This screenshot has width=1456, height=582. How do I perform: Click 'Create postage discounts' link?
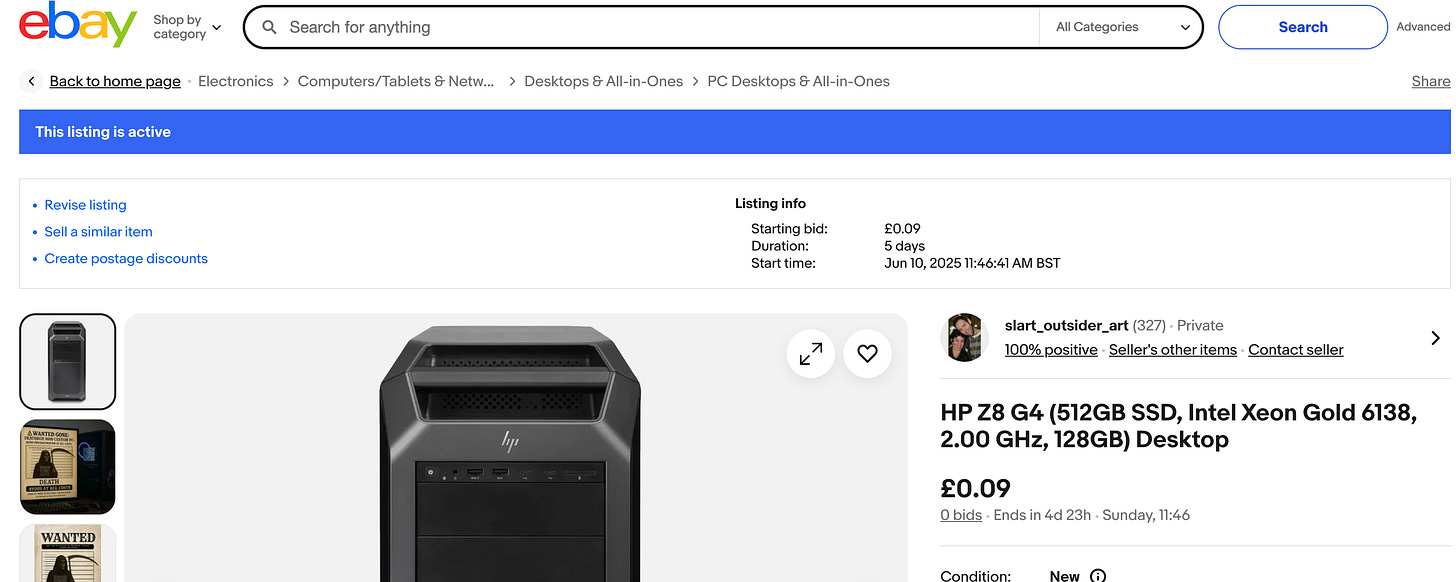(x=126, y=259)
